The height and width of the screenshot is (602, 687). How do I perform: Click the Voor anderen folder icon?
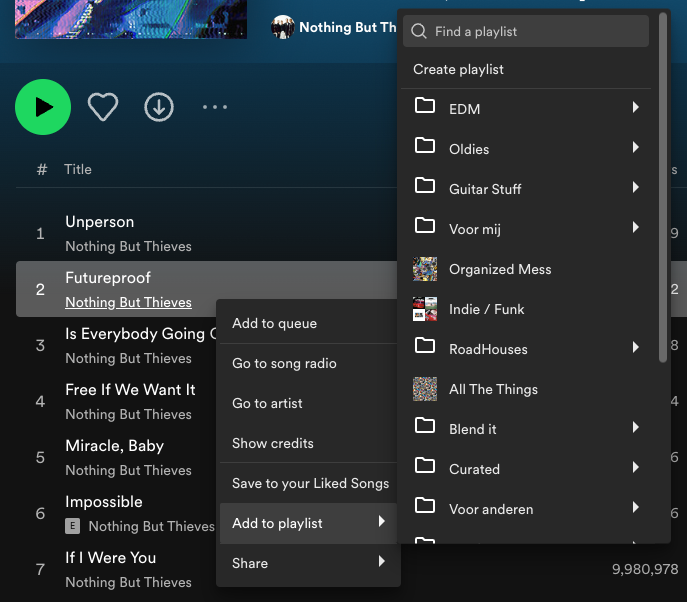425,506
